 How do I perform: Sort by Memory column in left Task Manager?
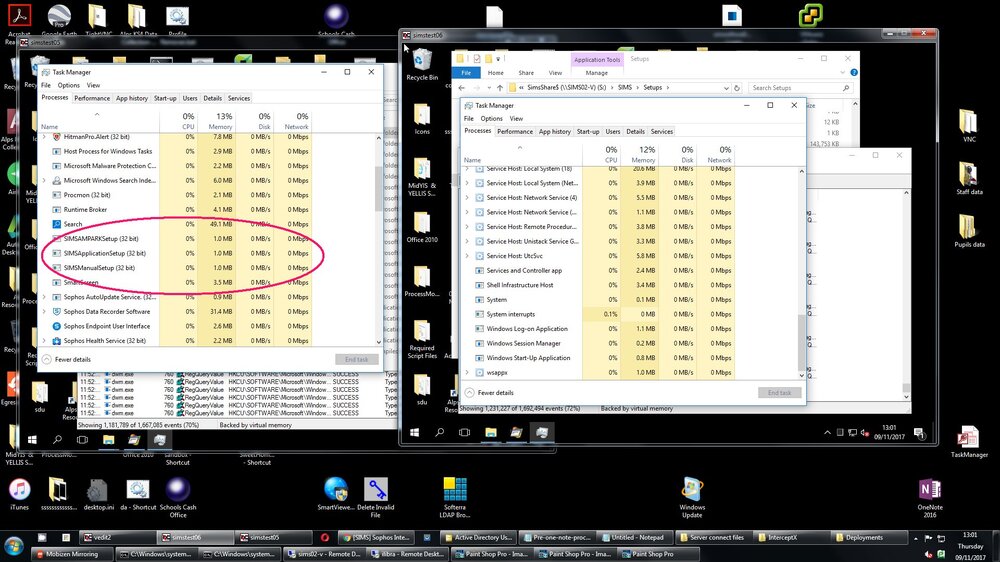[x=216, y=121]
